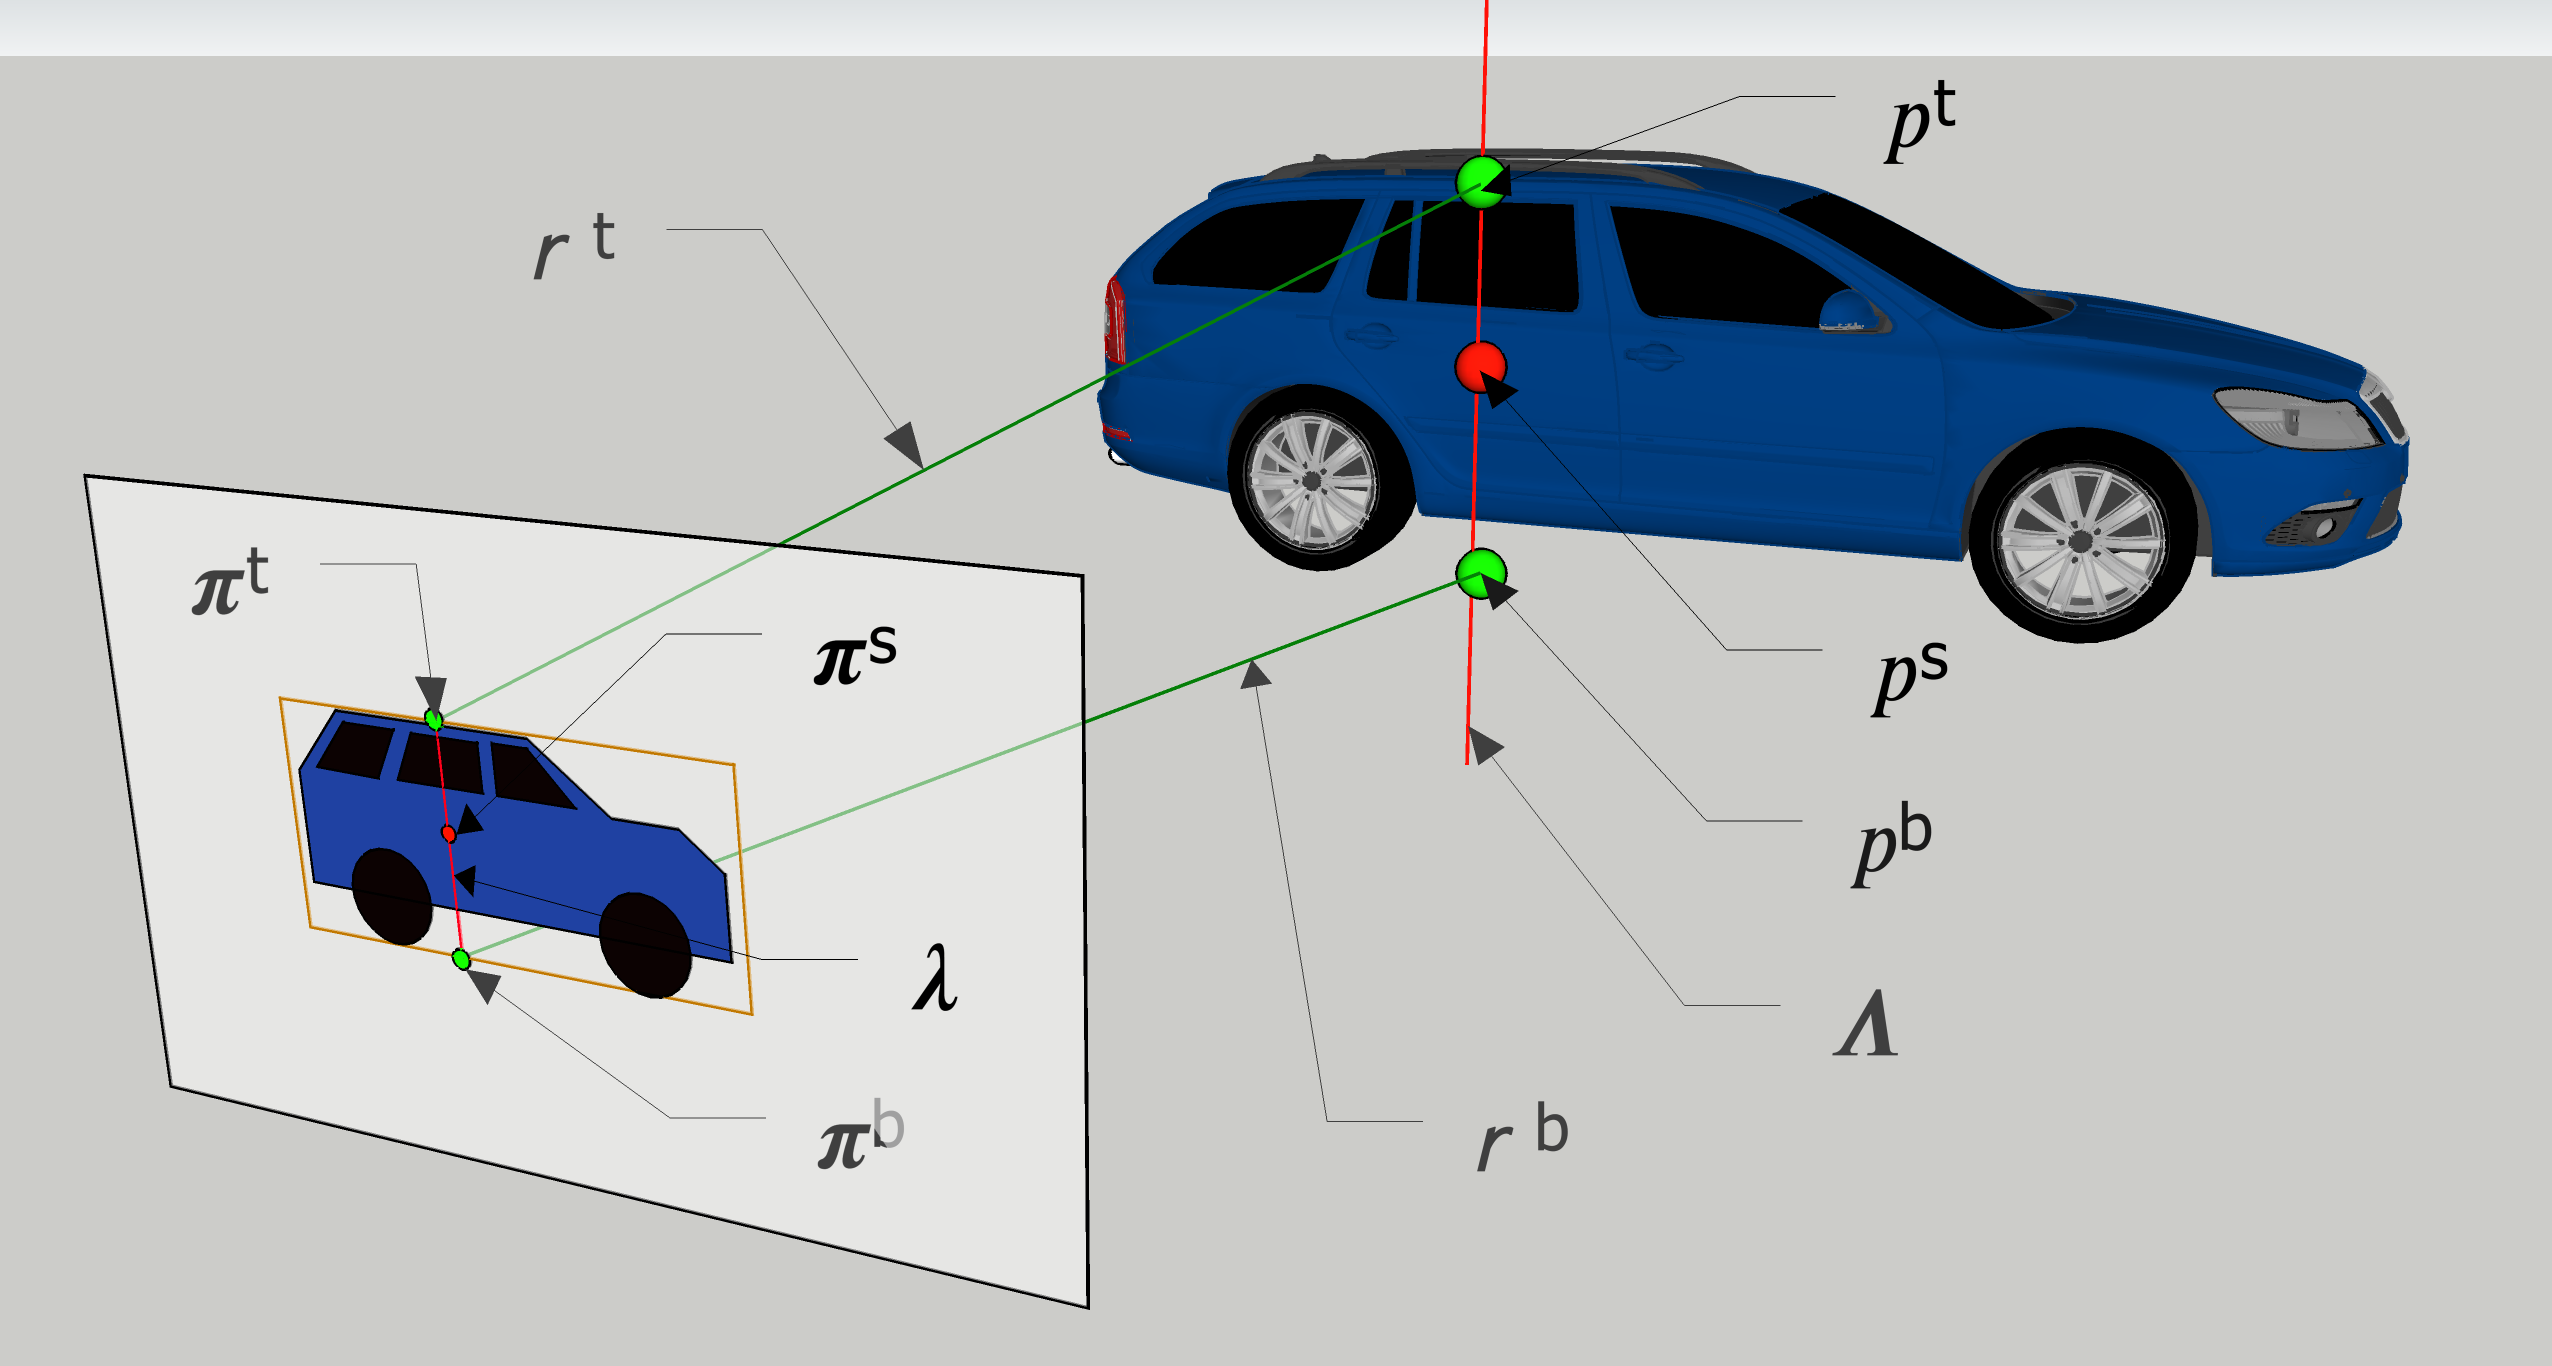Click green π^t point atop 2D car
Image resolution: width=2552 pixels, height=1366 pixels.
click(433, 719)
